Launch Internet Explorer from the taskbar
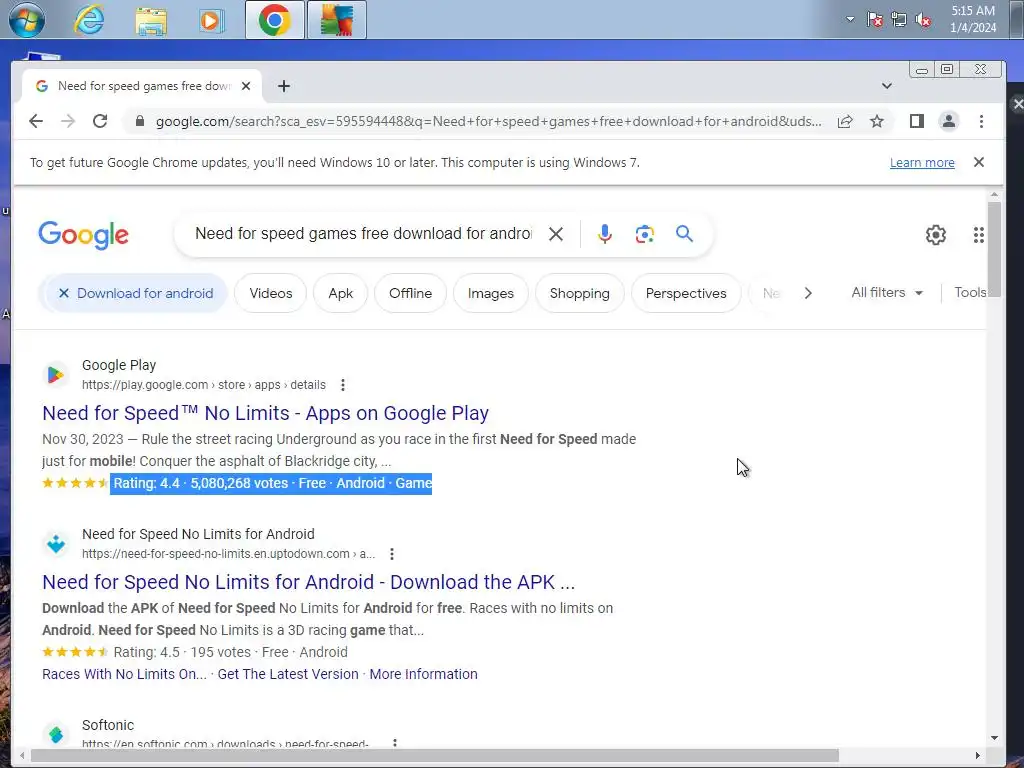This screenshot has height=768, width=1024. click(89, 20)
